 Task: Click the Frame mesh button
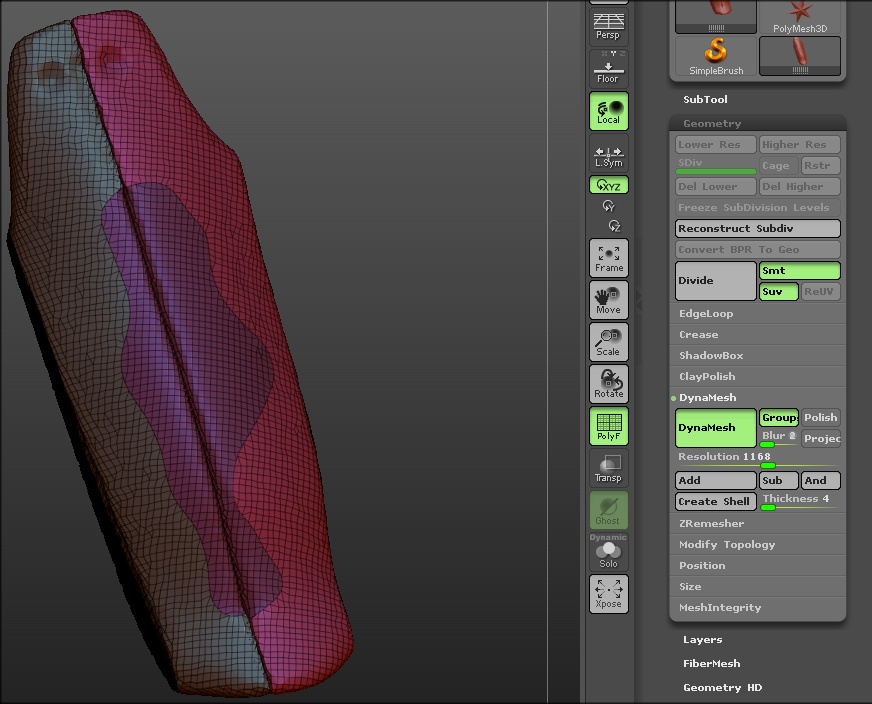[608, 258]
